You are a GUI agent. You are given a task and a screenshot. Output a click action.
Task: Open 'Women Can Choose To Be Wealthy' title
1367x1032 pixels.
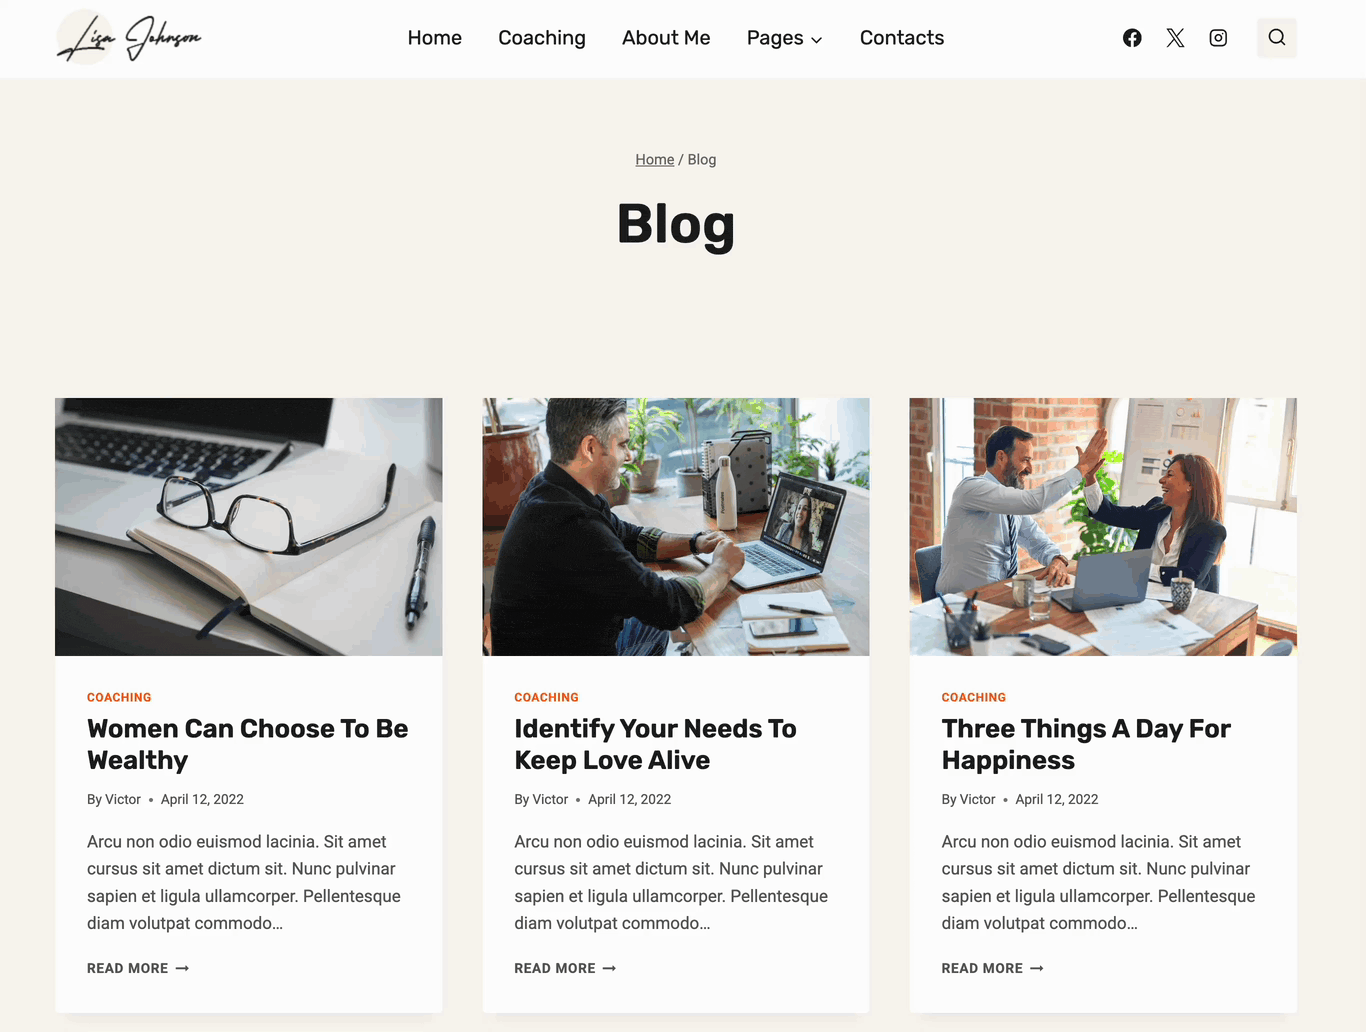[x=247, y=744]
